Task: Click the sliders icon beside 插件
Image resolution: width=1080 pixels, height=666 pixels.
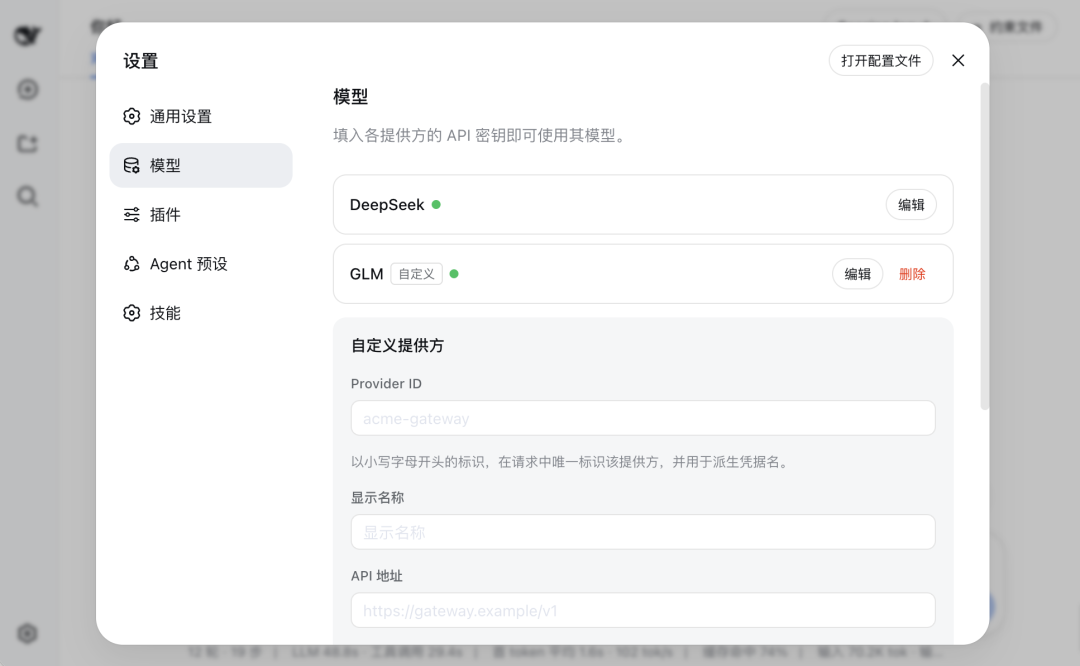Action: click(x=132, y=215)
